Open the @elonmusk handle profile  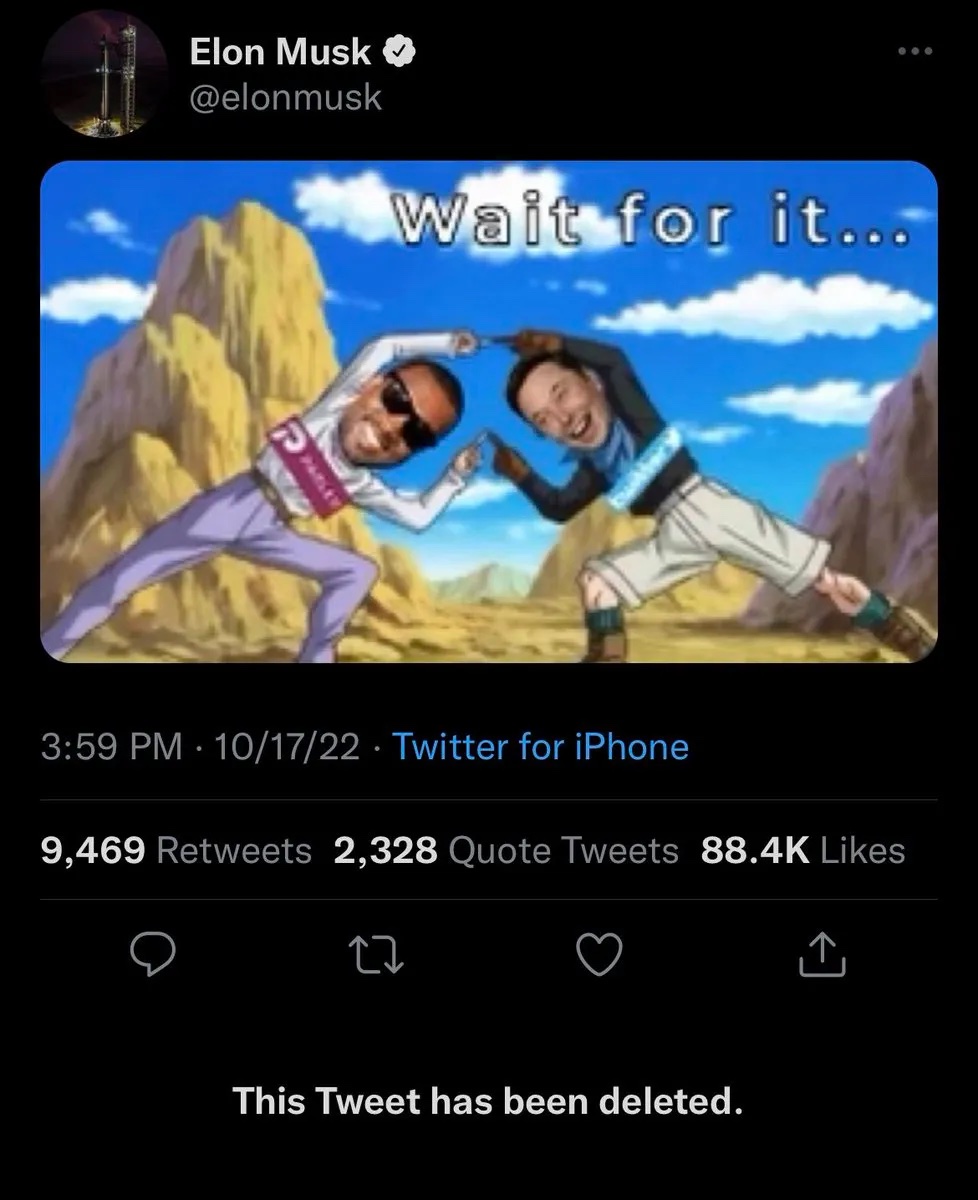286,98
